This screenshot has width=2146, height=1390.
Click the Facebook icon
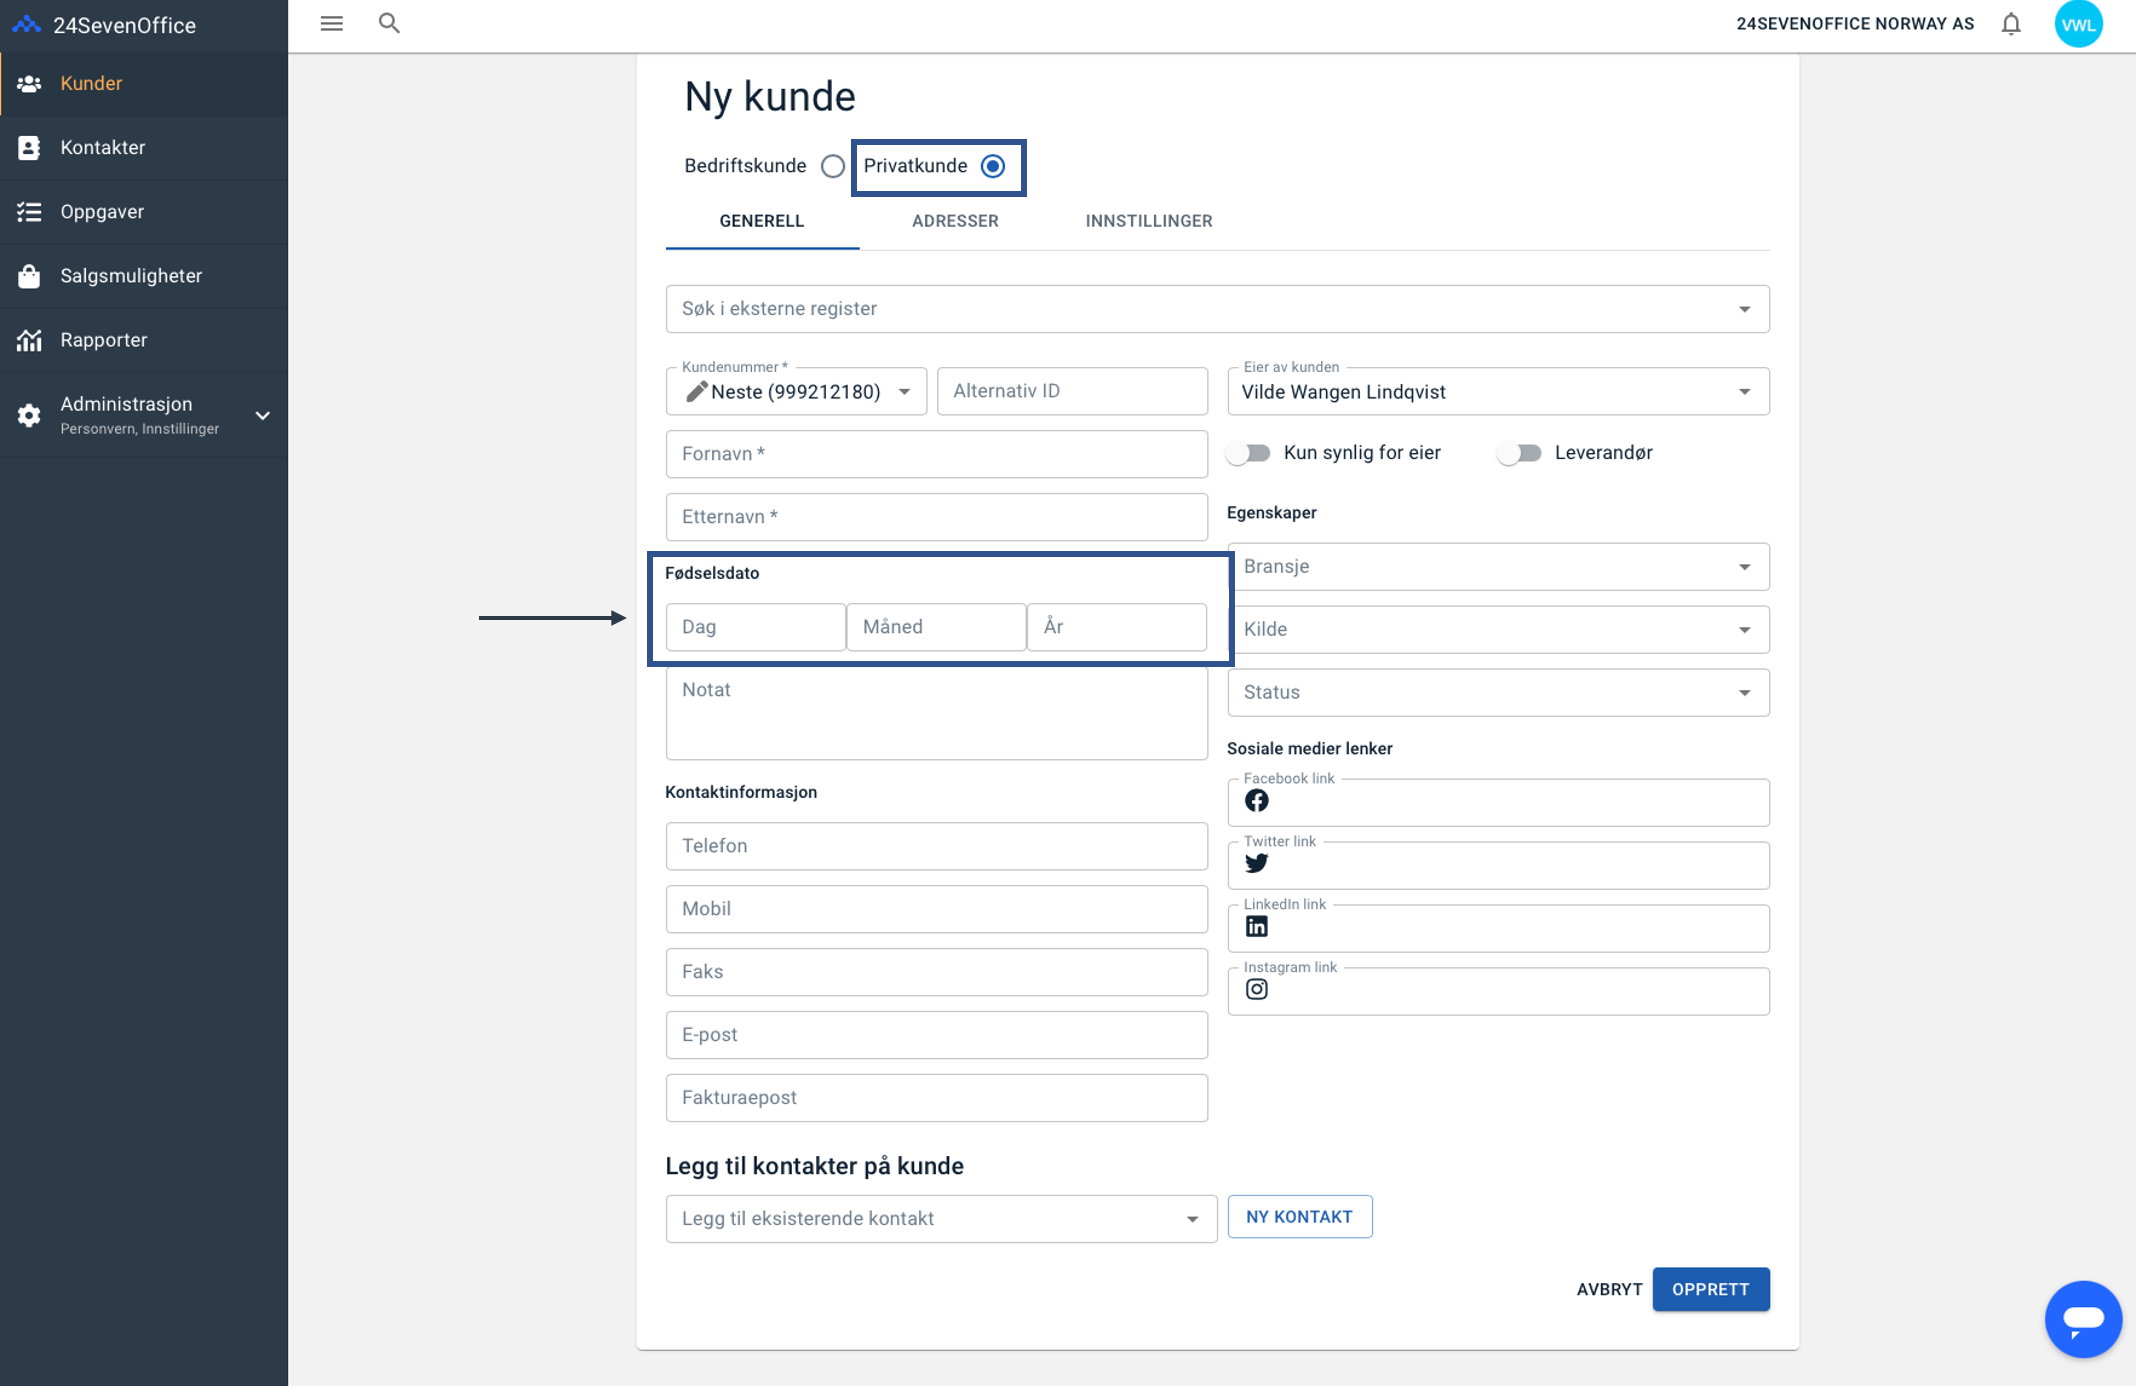(x=1256, y=801)
